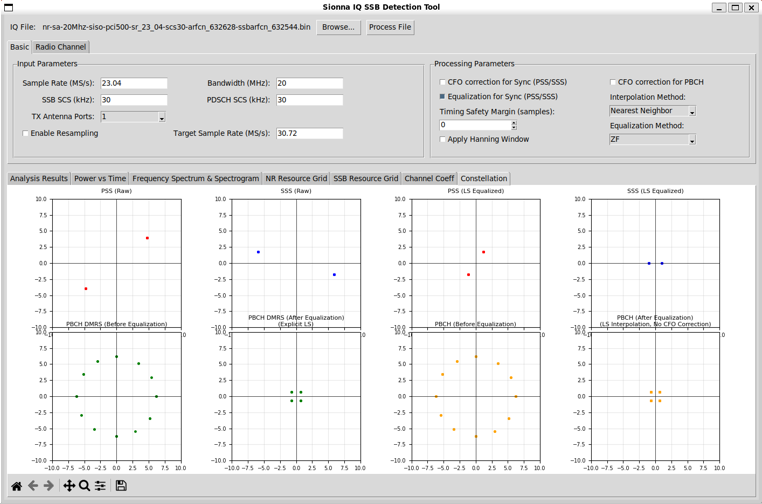This screenshot has width=762, height=504.
Task: Open the Frequency Spectrum & Spectrogram tab
Action: point(195,179)
